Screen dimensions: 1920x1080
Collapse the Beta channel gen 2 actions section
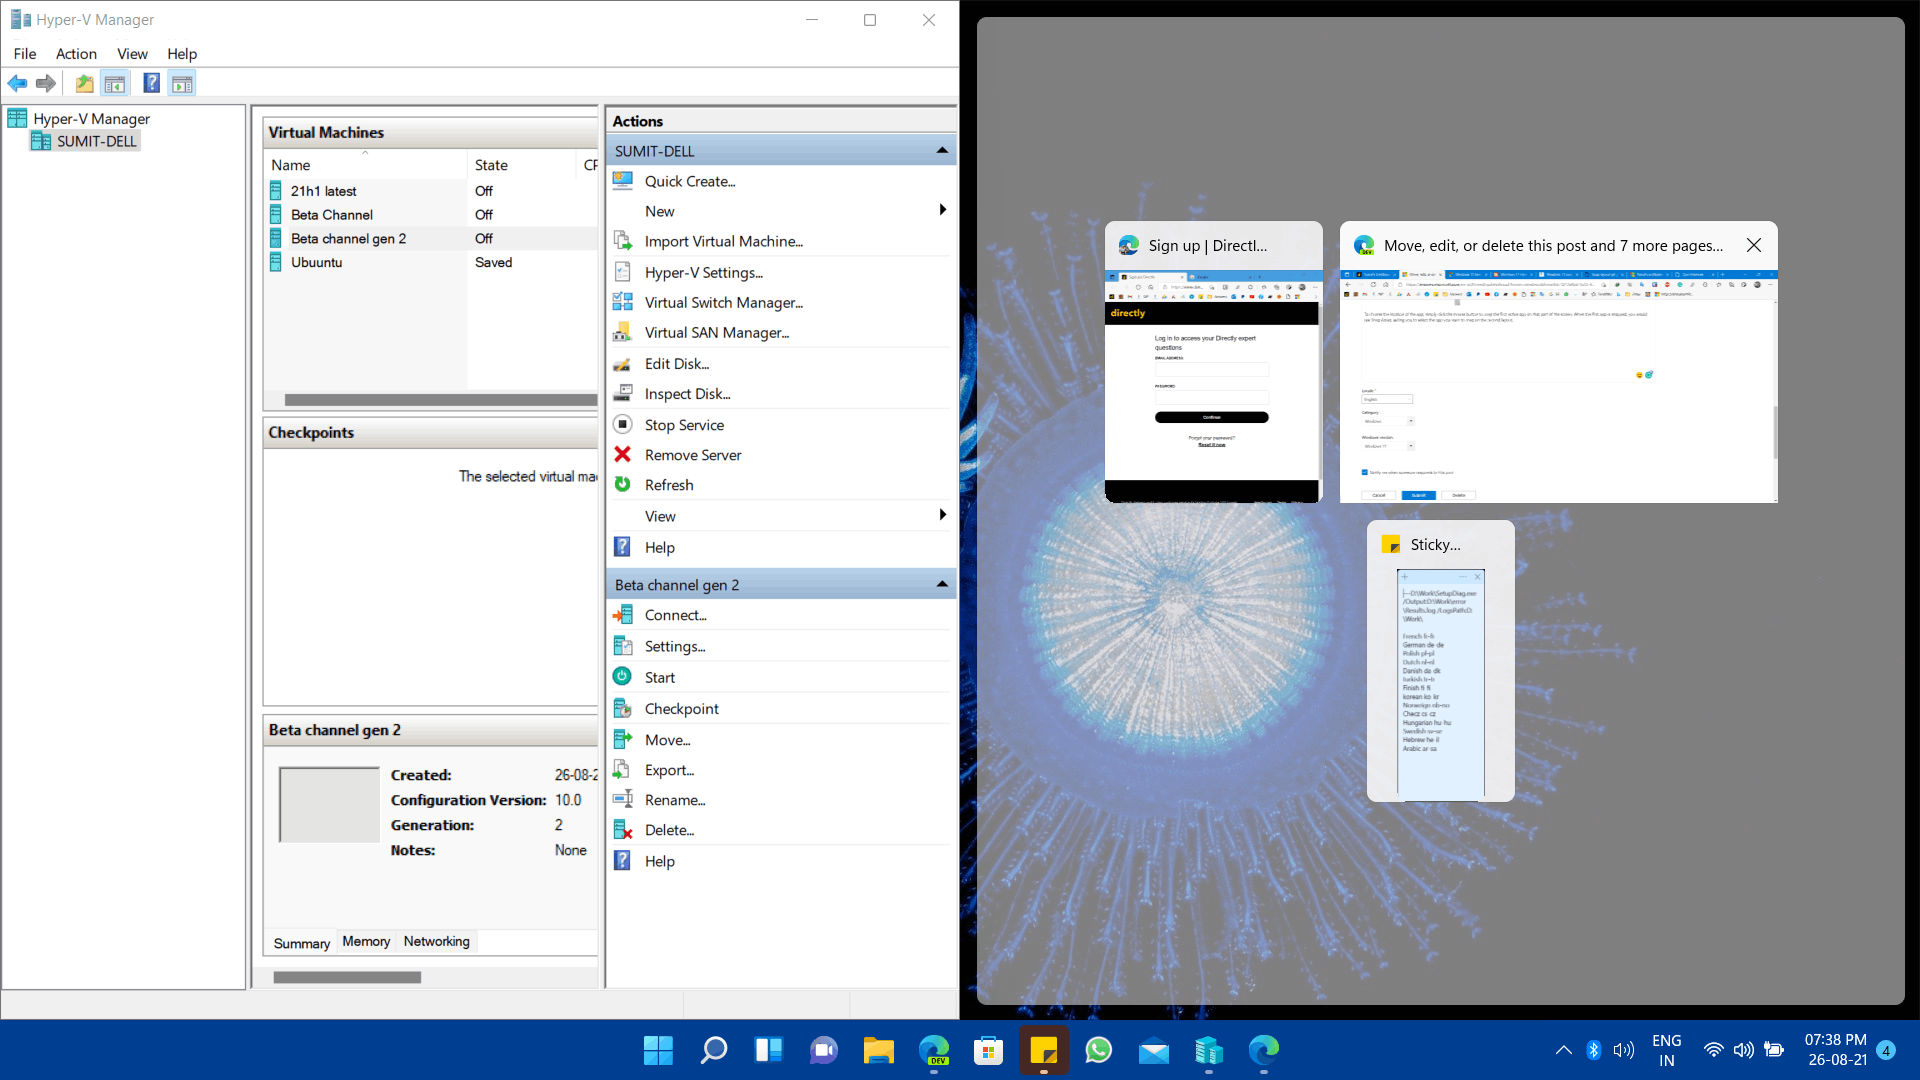[x=941, y=584]
